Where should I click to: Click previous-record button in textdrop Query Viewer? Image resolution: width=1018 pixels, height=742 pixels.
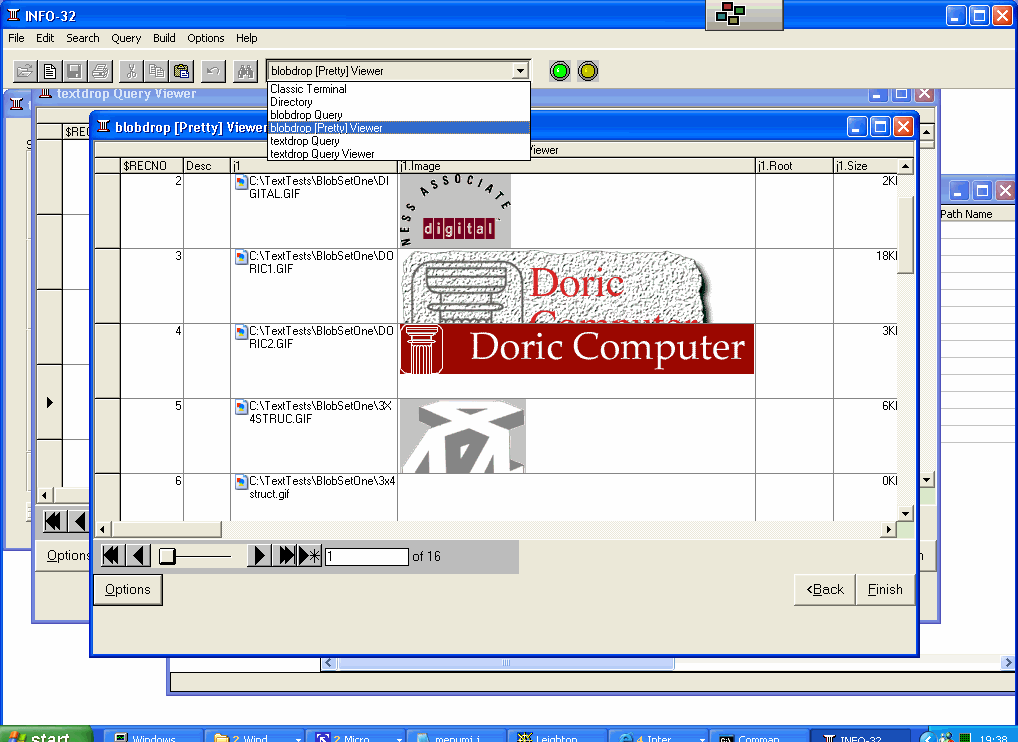pos(79,521)
